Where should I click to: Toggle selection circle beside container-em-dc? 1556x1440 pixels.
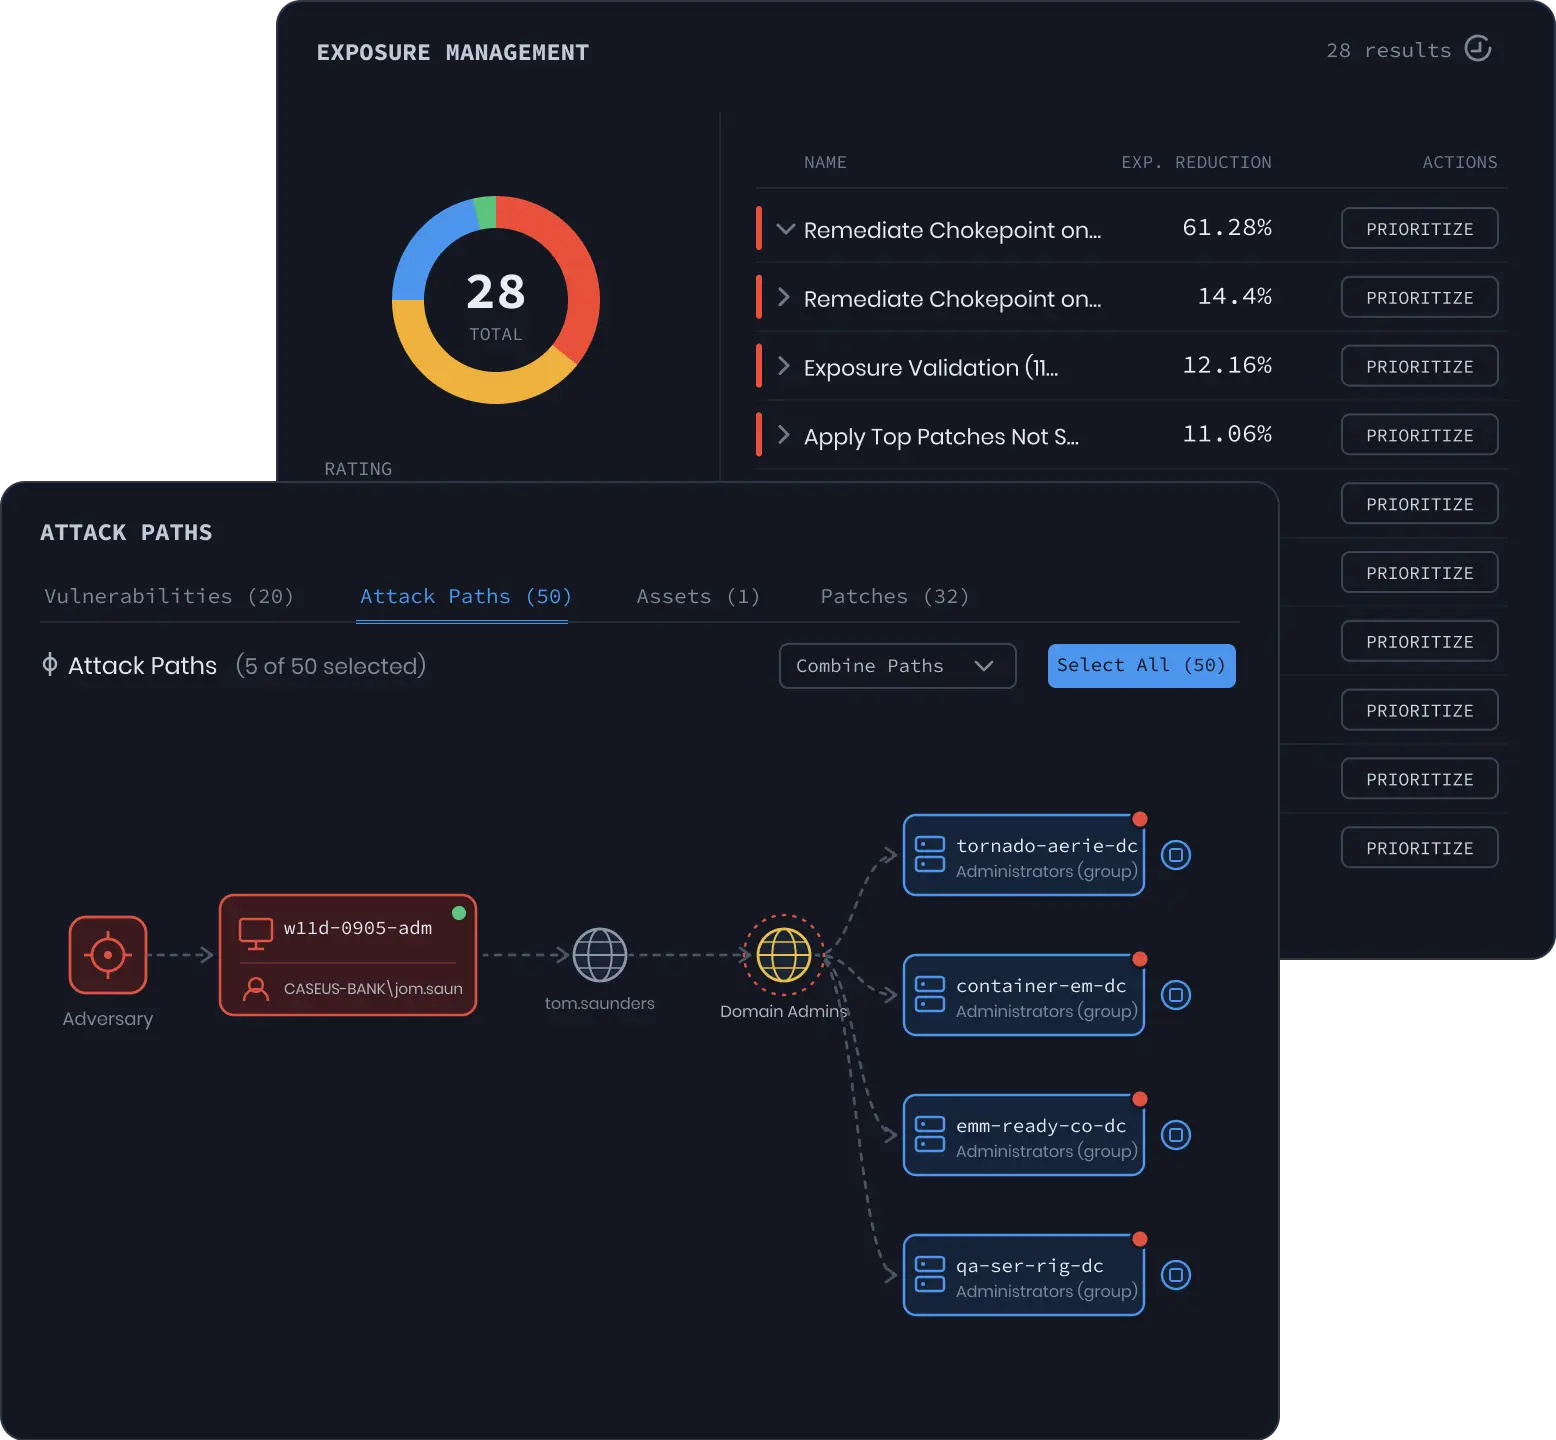(1176, 995)
